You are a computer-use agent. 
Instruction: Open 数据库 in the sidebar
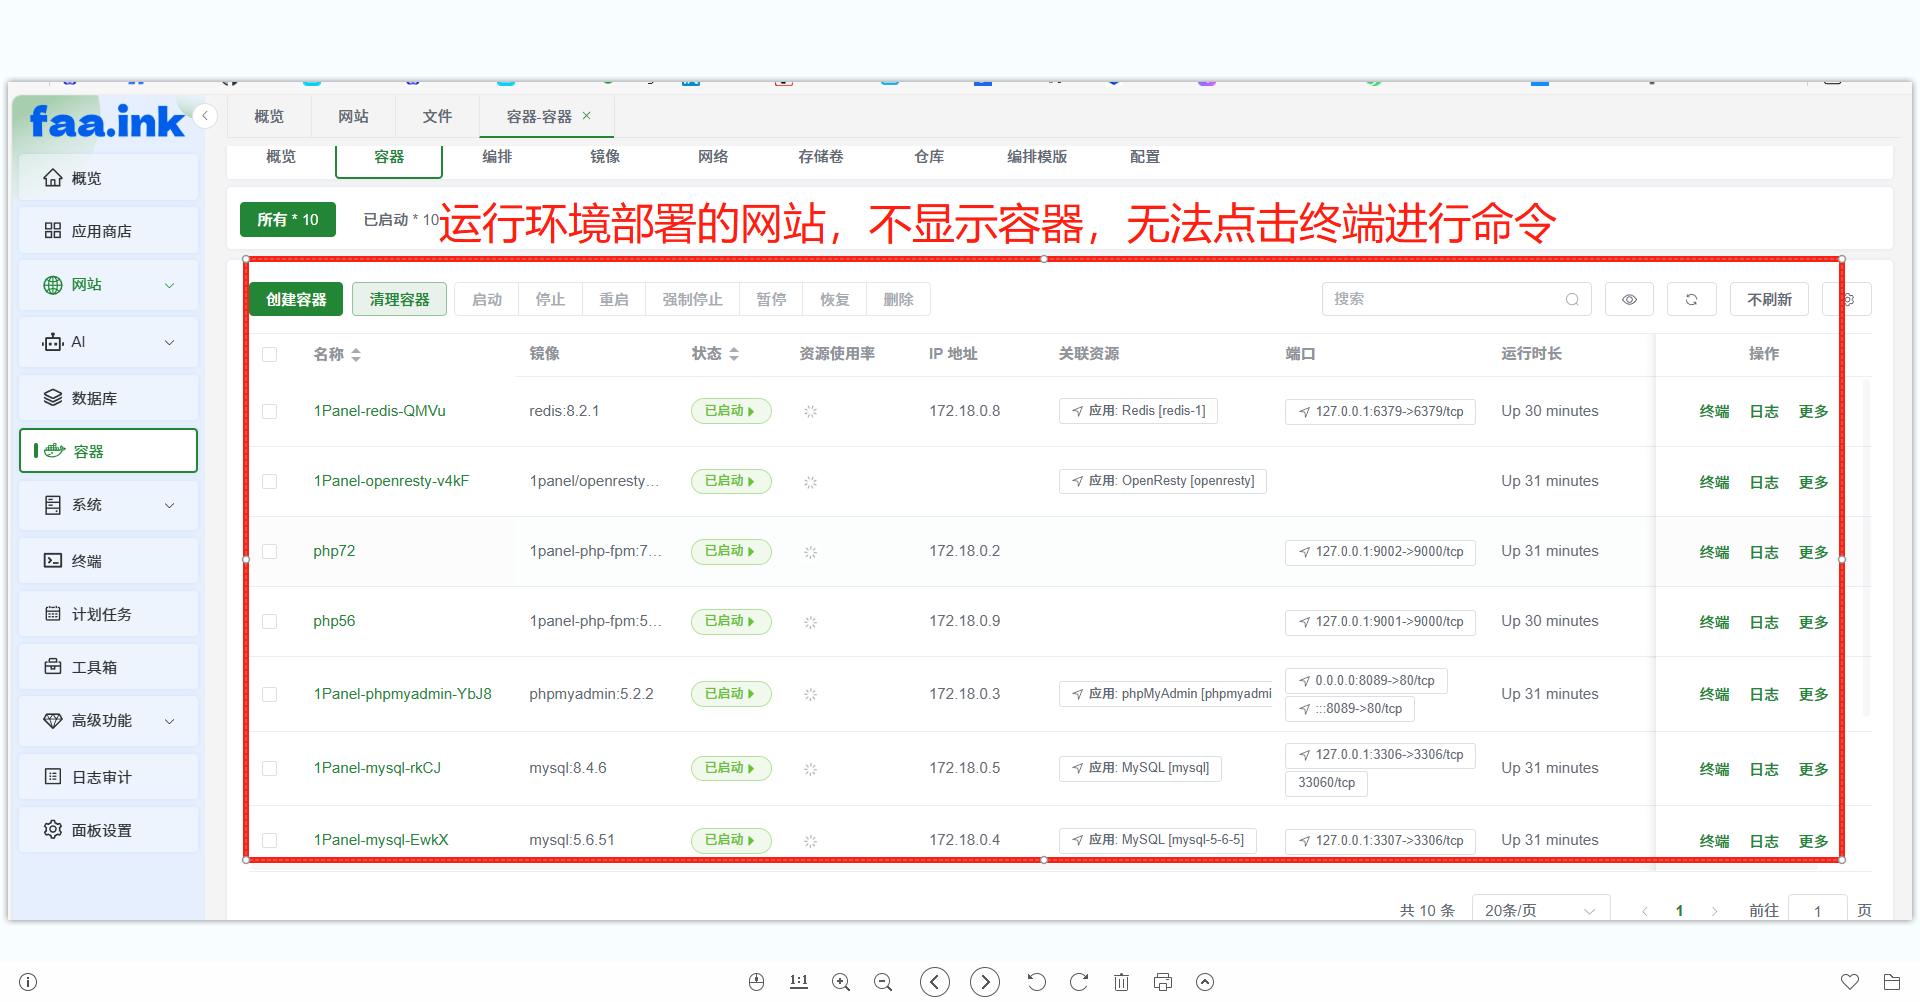[108, 398]
